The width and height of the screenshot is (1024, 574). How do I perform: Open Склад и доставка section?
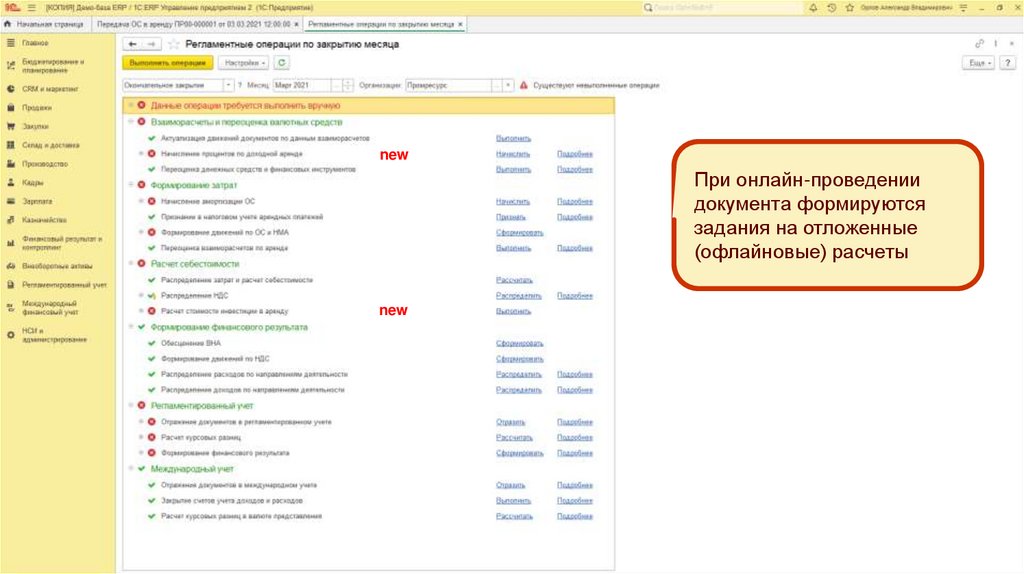point(50,145)
